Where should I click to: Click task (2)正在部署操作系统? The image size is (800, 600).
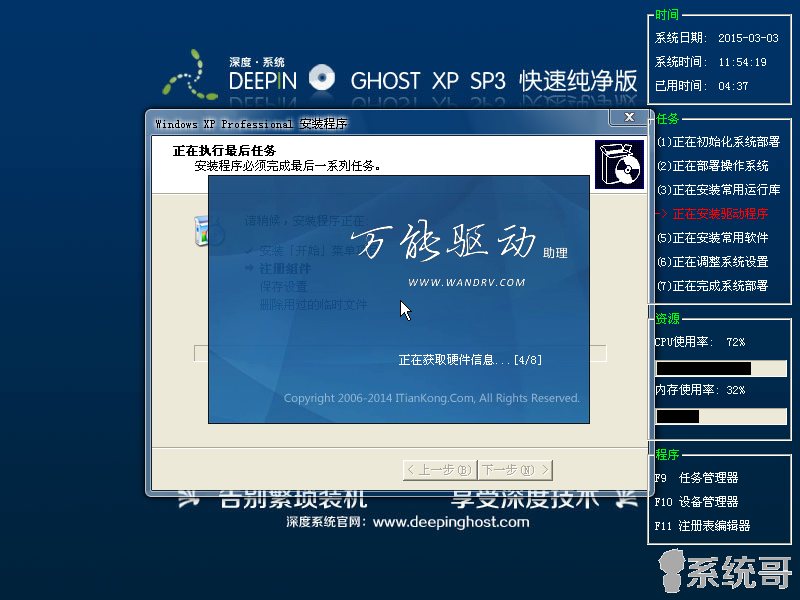coord(713,166)
